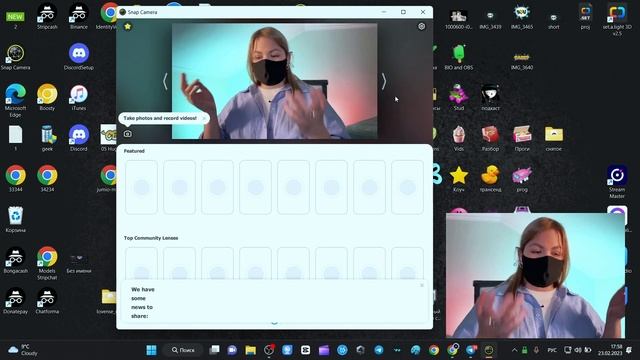Open the Windows Start menu
The height and width of the screenshot is (360, 640).
151,350
